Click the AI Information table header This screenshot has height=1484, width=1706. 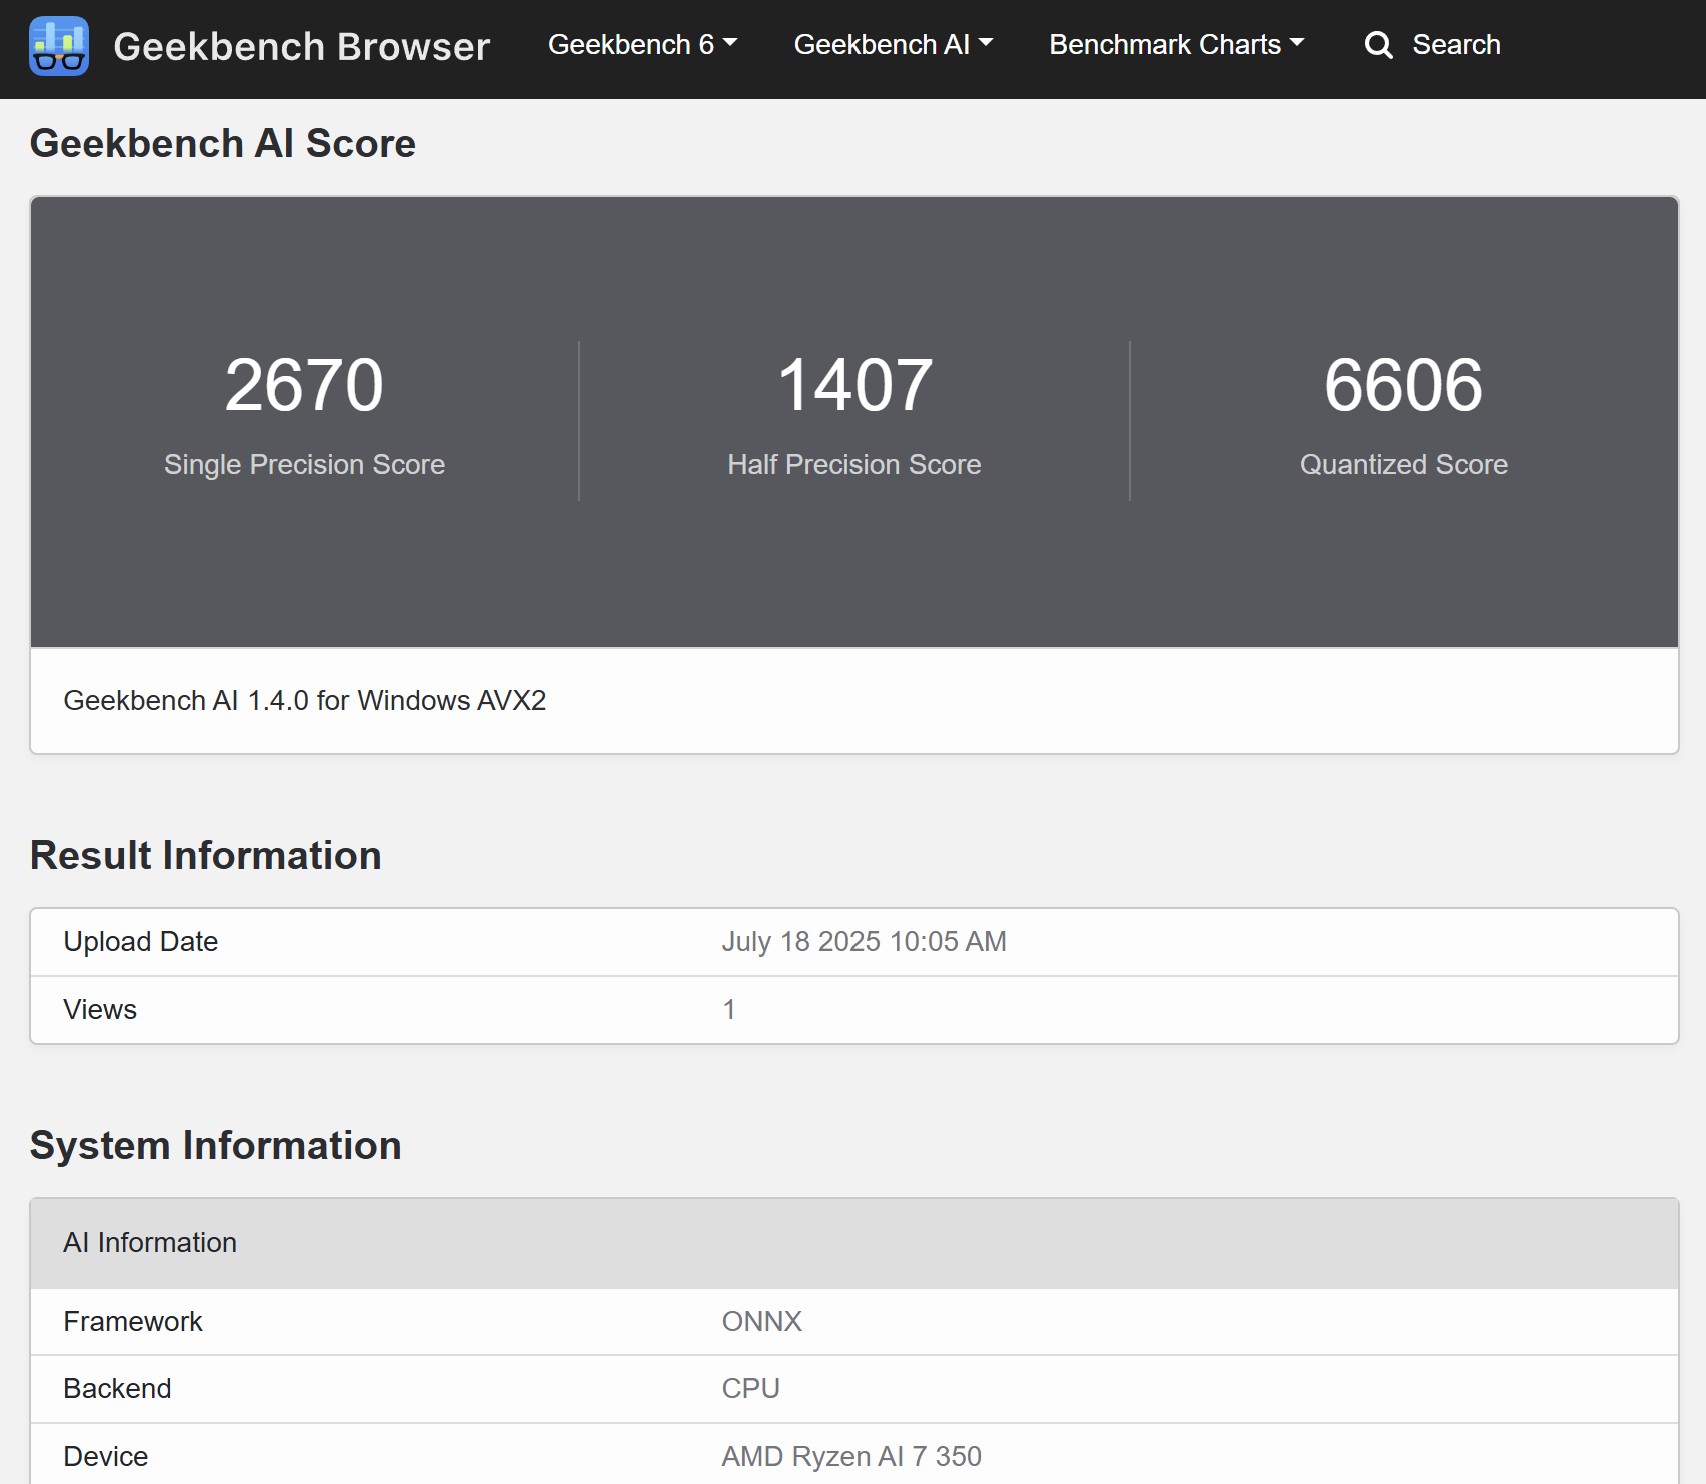854,1243
